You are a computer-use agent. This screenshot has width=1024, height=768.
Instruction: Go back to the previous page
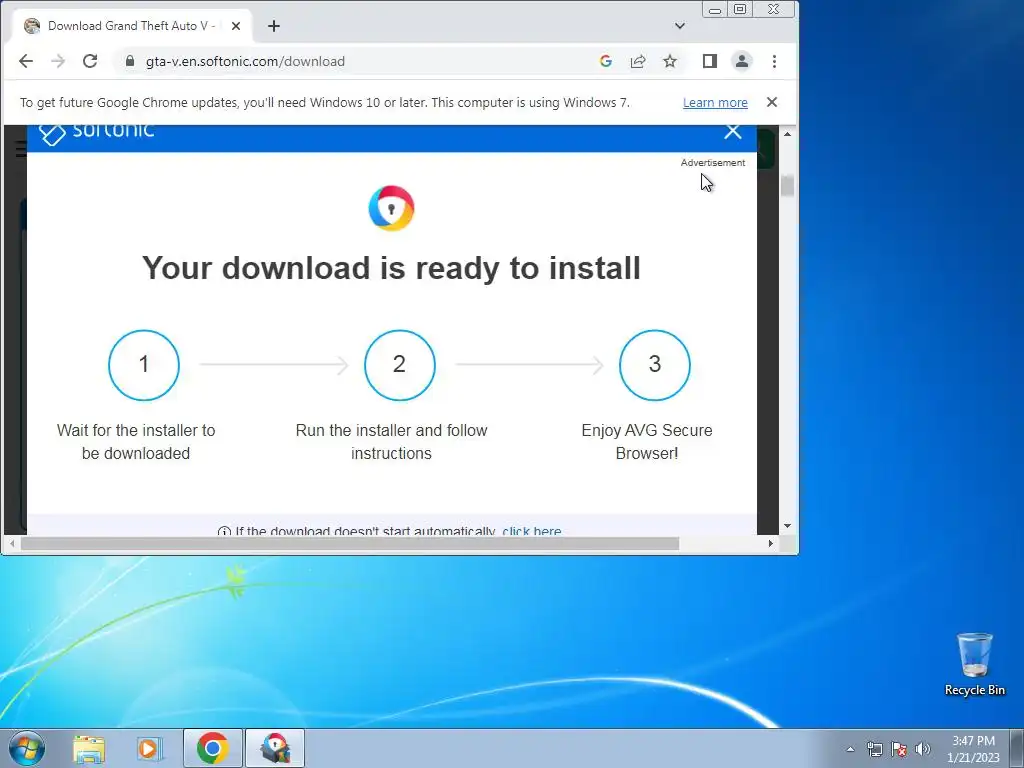coord(25,61)
